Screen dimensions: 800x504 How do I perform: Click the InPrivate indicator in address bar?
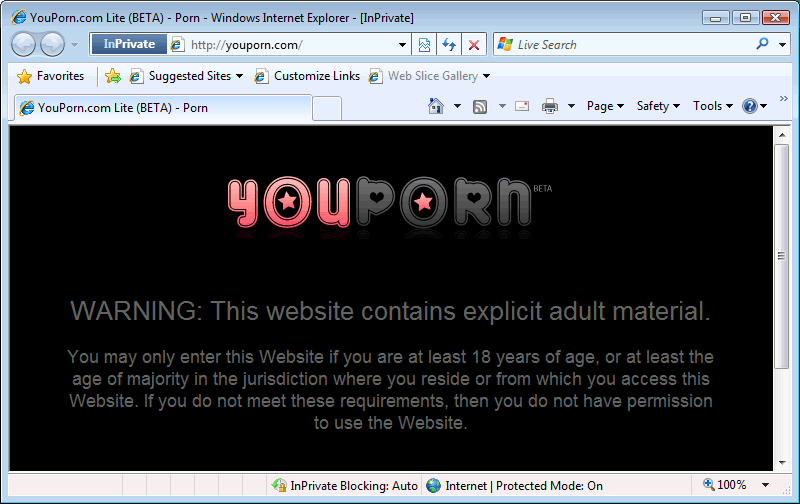(129, 44)
